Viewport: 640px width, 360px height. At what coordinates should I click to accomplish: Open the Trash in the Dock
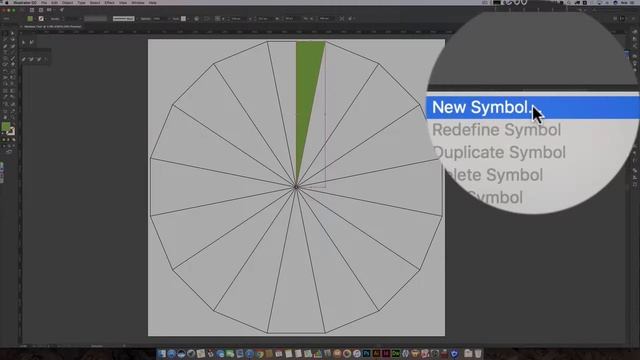click(x=478, y=353)
